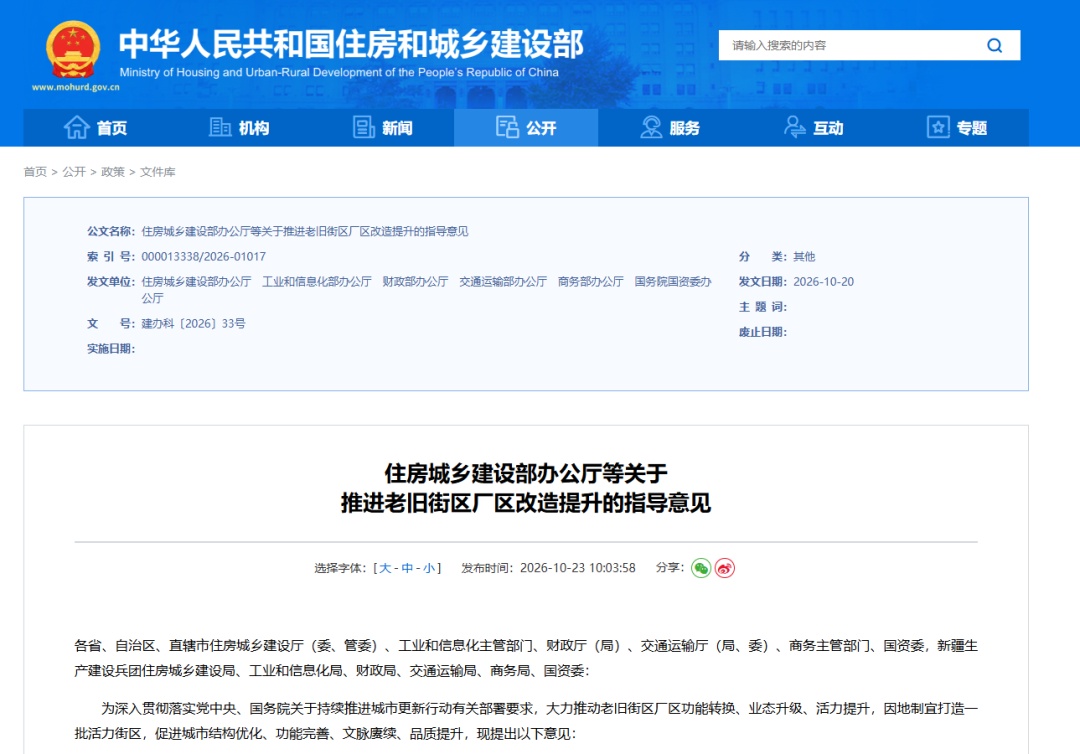This screenshot has width=1080, height=754.
Task: Click issuer 交通运输部办公厅
Action: 503,282
